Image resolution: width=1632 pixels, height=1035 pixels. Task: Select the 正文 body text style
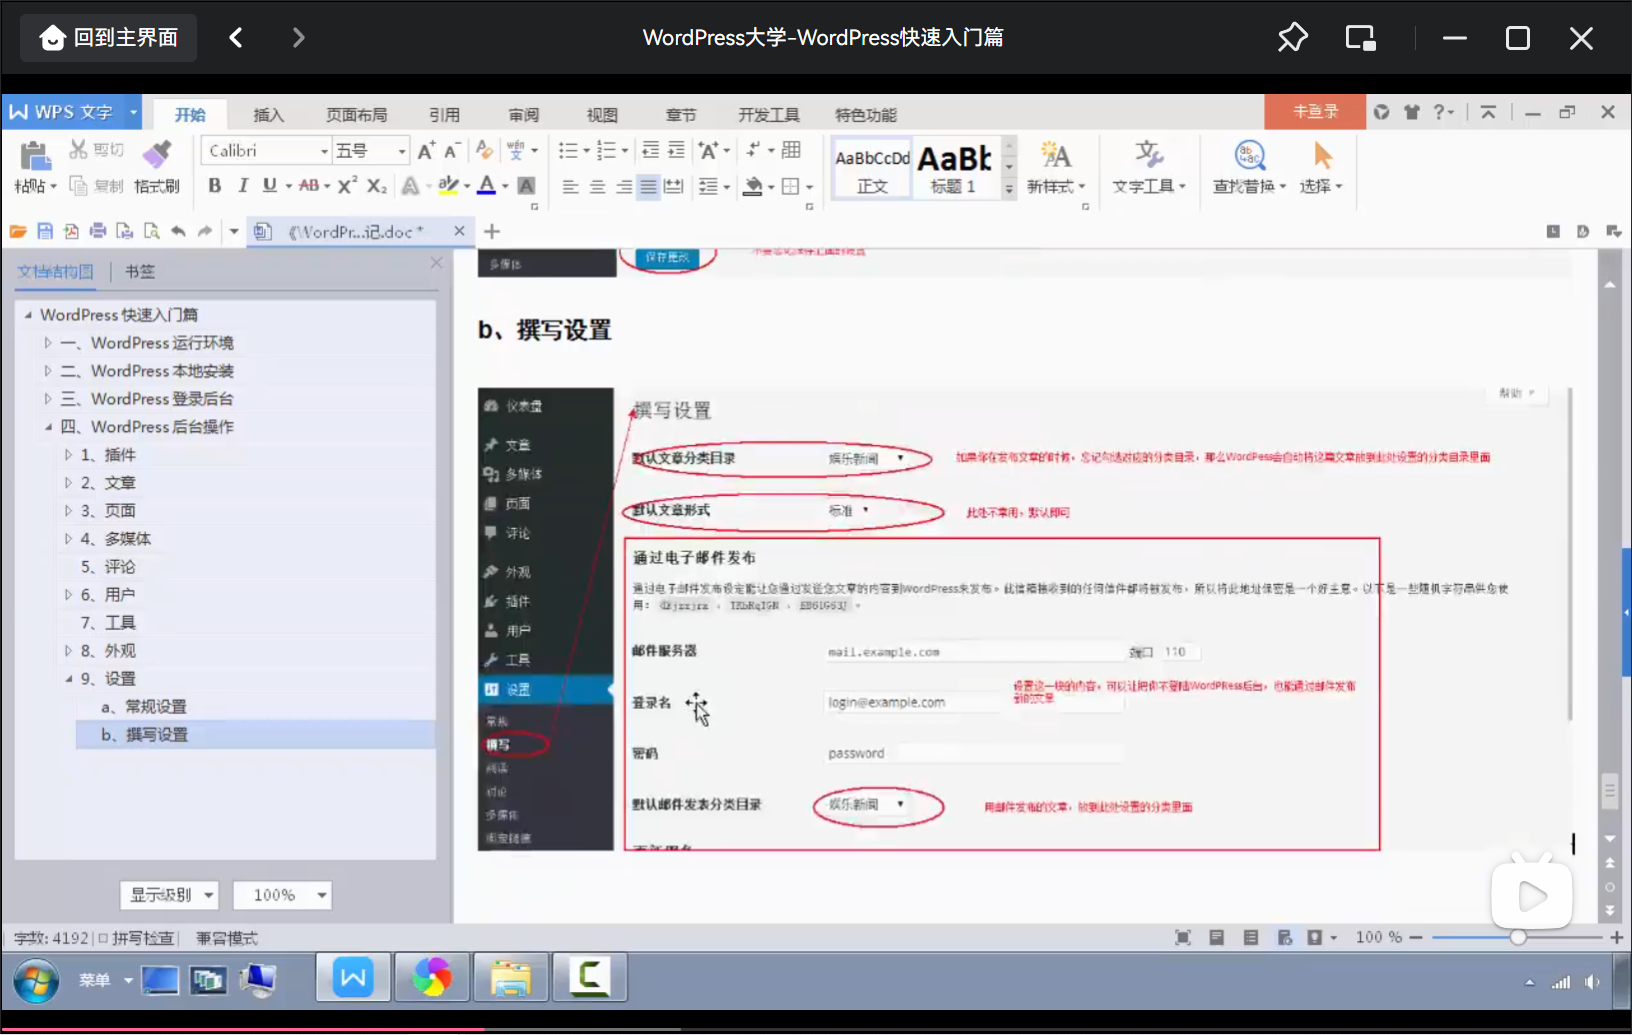[x=872, y=169]
